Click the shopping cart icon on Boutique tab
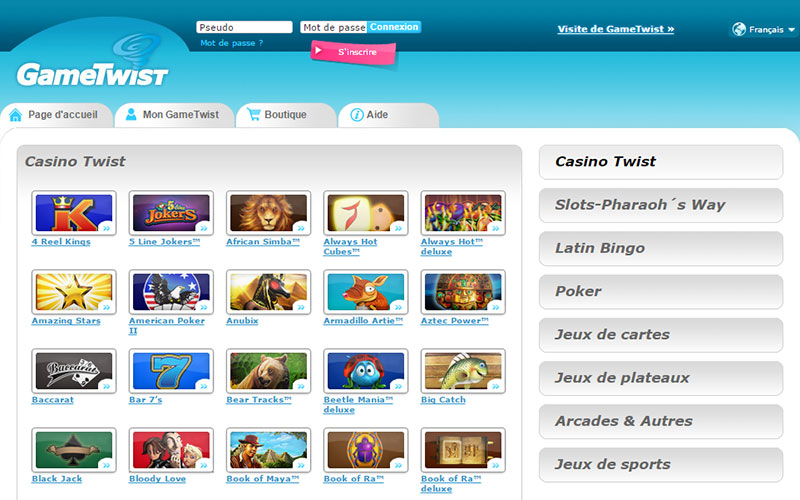800x500 pixels. pos(254,114)
